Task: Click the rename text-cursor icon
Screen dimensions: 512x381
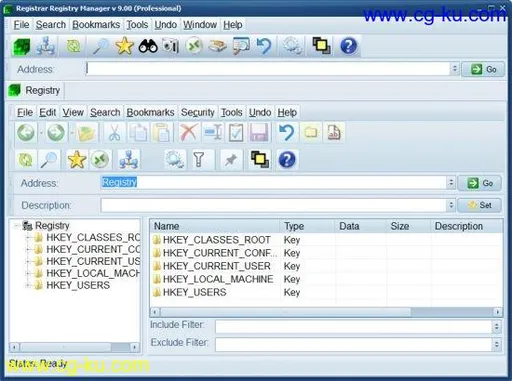Action: (x=213, y=133)
